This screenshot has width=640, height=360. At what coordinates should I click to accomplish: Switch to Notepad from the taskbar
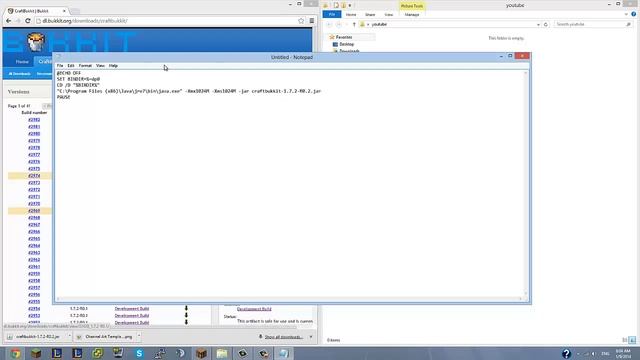[284, 353]
